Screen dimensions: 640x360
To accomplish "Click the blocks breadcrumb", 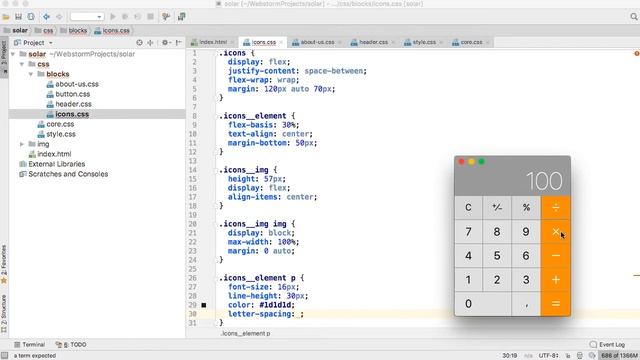I will click(x=73, y=31).
